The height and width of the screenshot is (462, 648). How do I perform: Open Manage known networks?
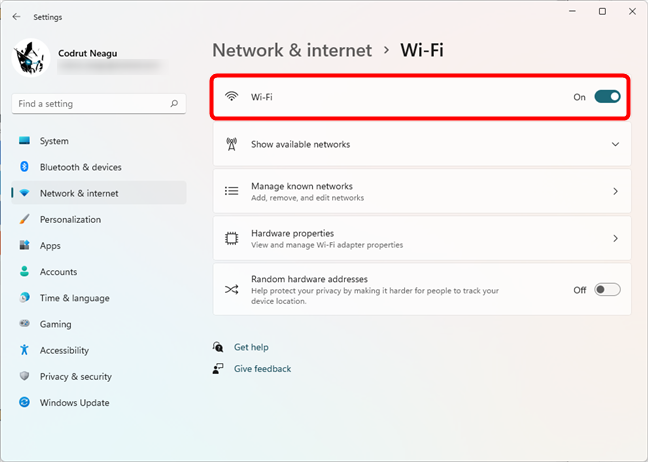(x=422, y=191)
